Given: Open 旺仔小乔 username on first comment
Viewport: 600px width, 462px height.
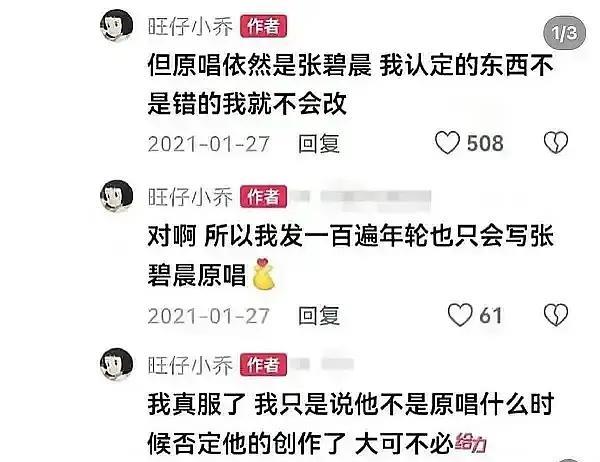Looking at the screenshot, I should tap(190, 26).
